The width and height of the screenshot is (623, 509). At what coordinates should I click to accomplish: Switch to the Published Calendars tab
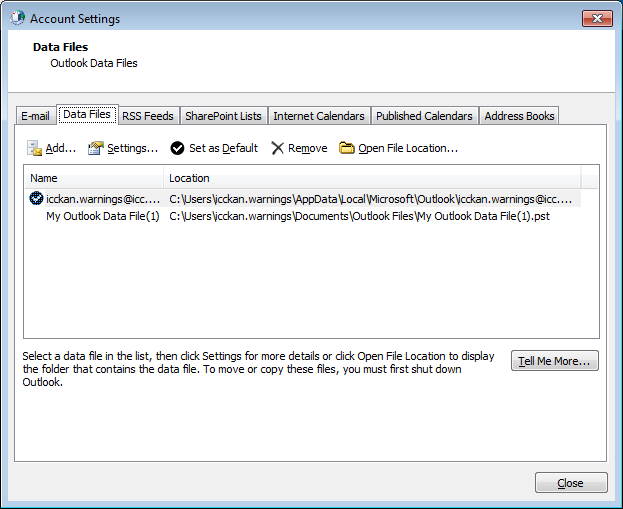[x=424, y=116]
